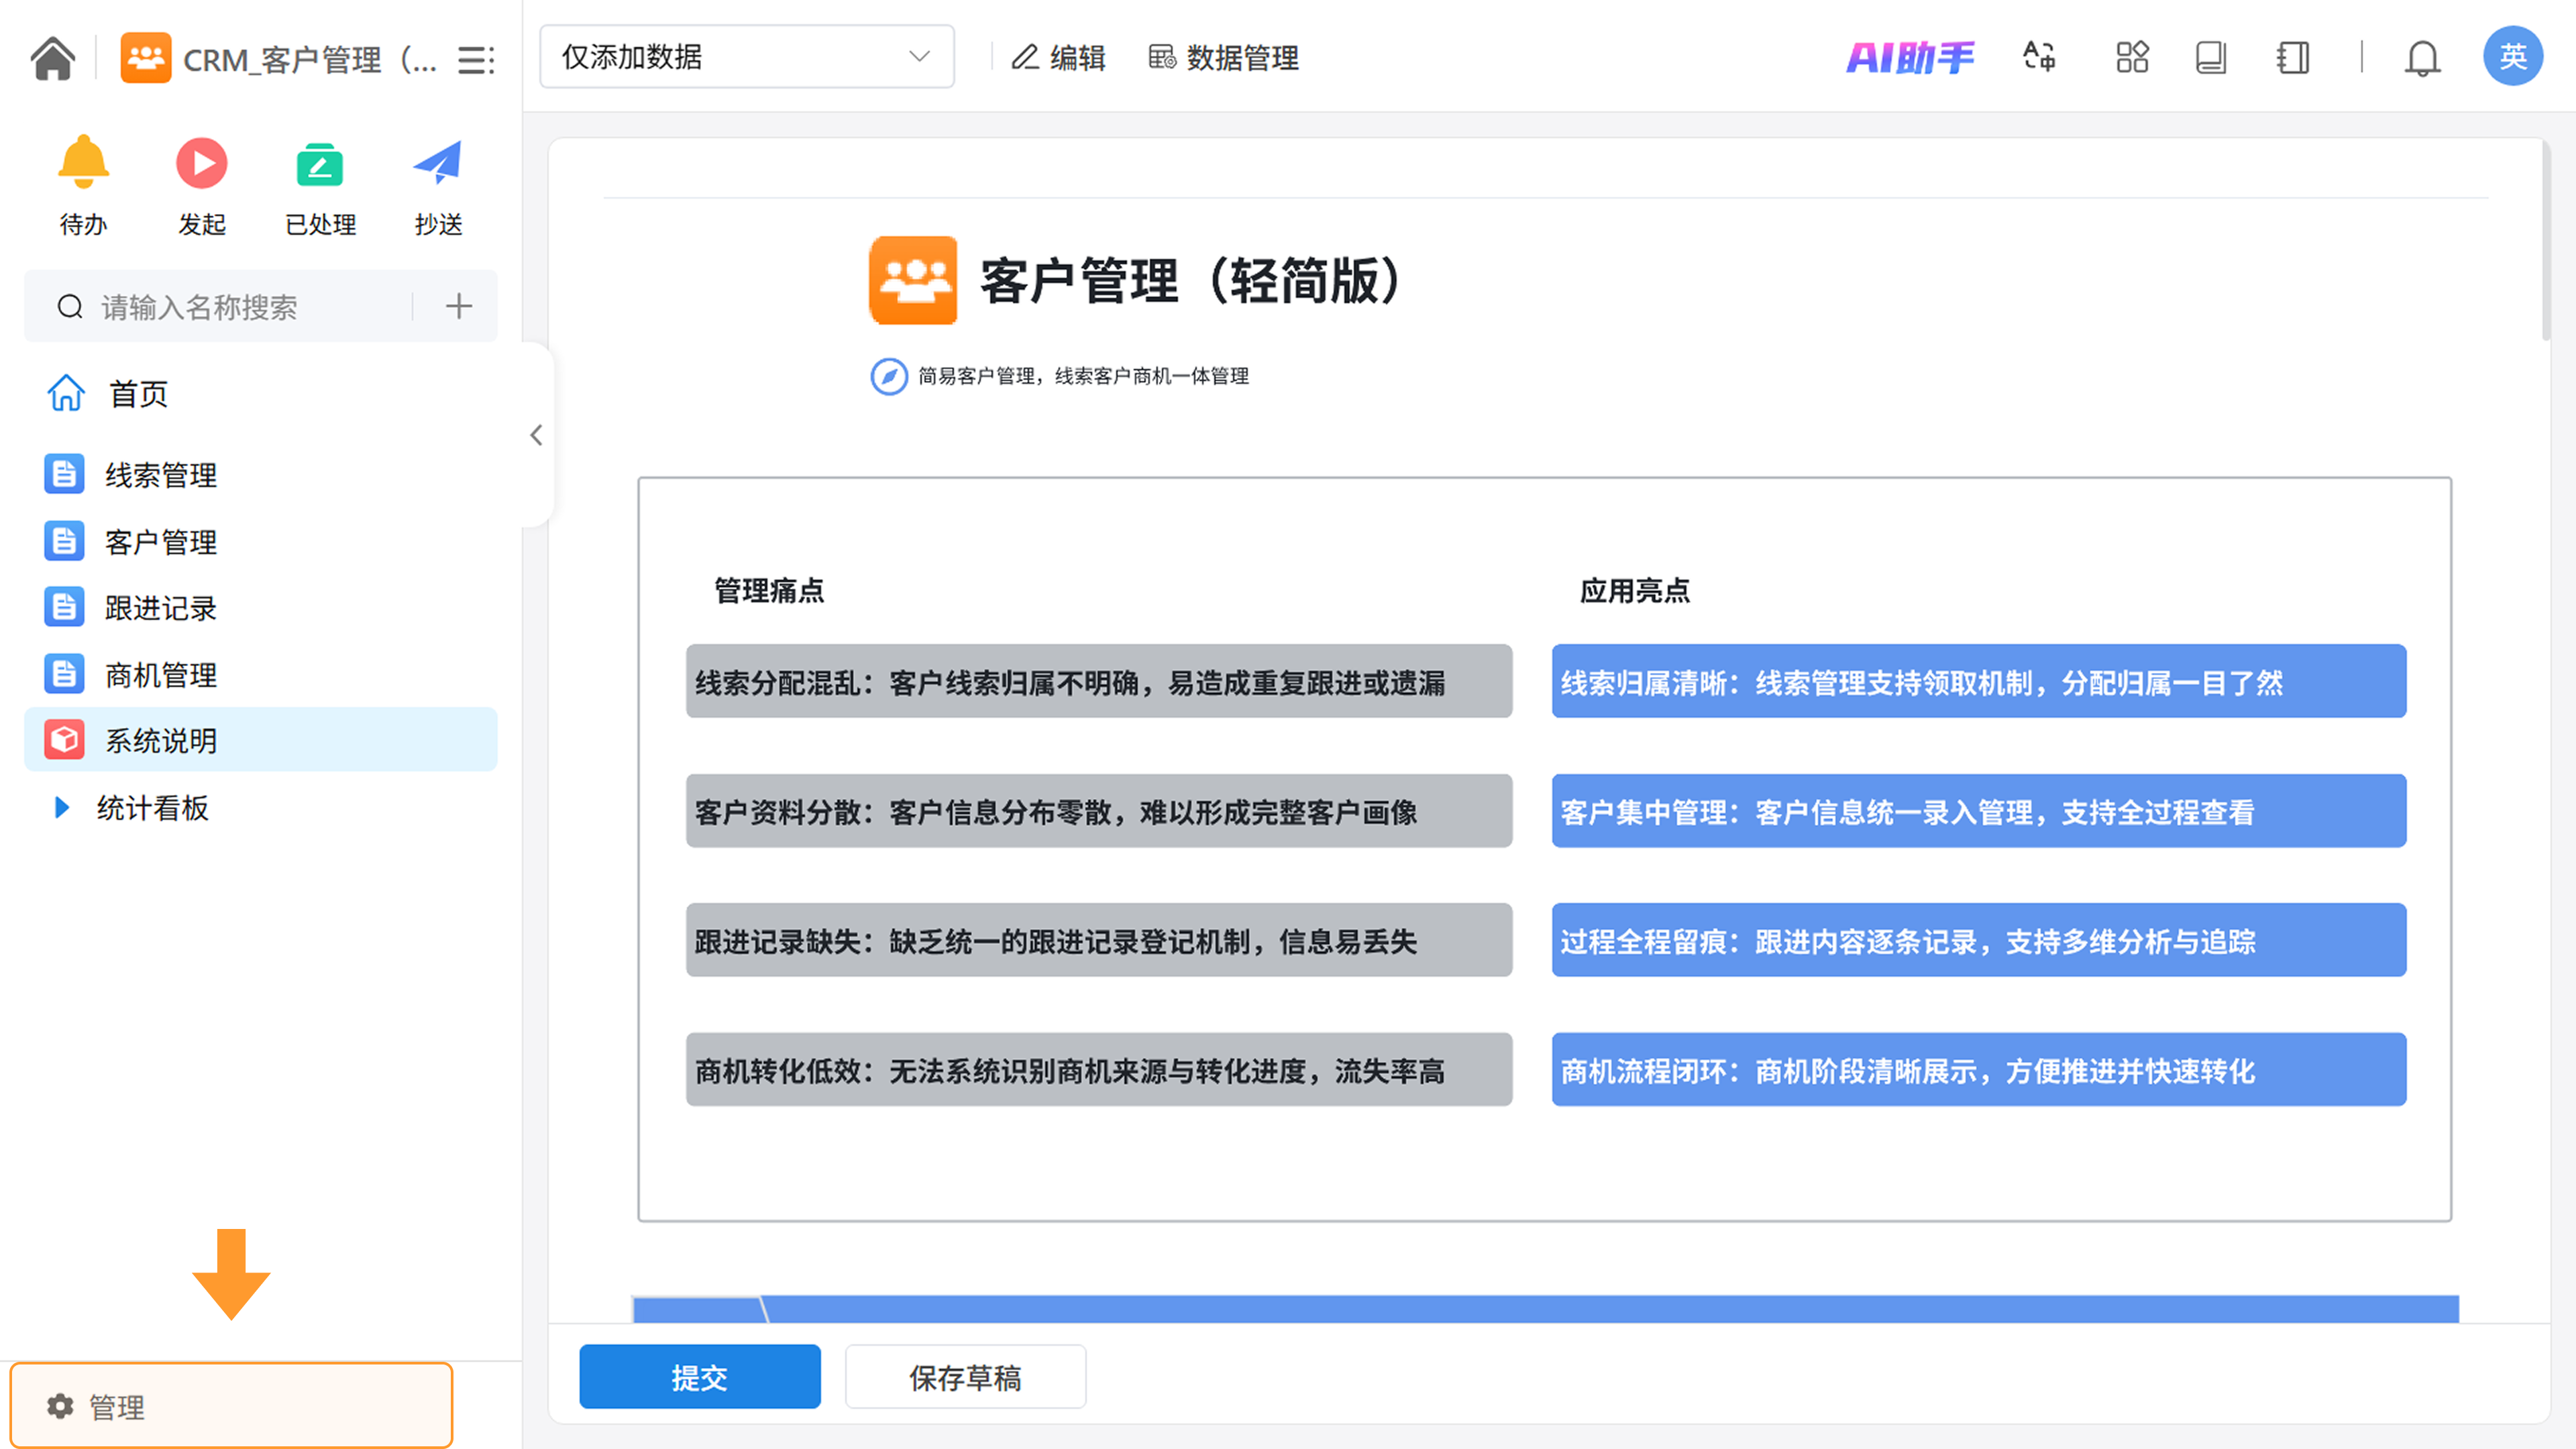Open the 抄送 paper plane icon
The image size is (2576, 1449).
pos(438,163)
